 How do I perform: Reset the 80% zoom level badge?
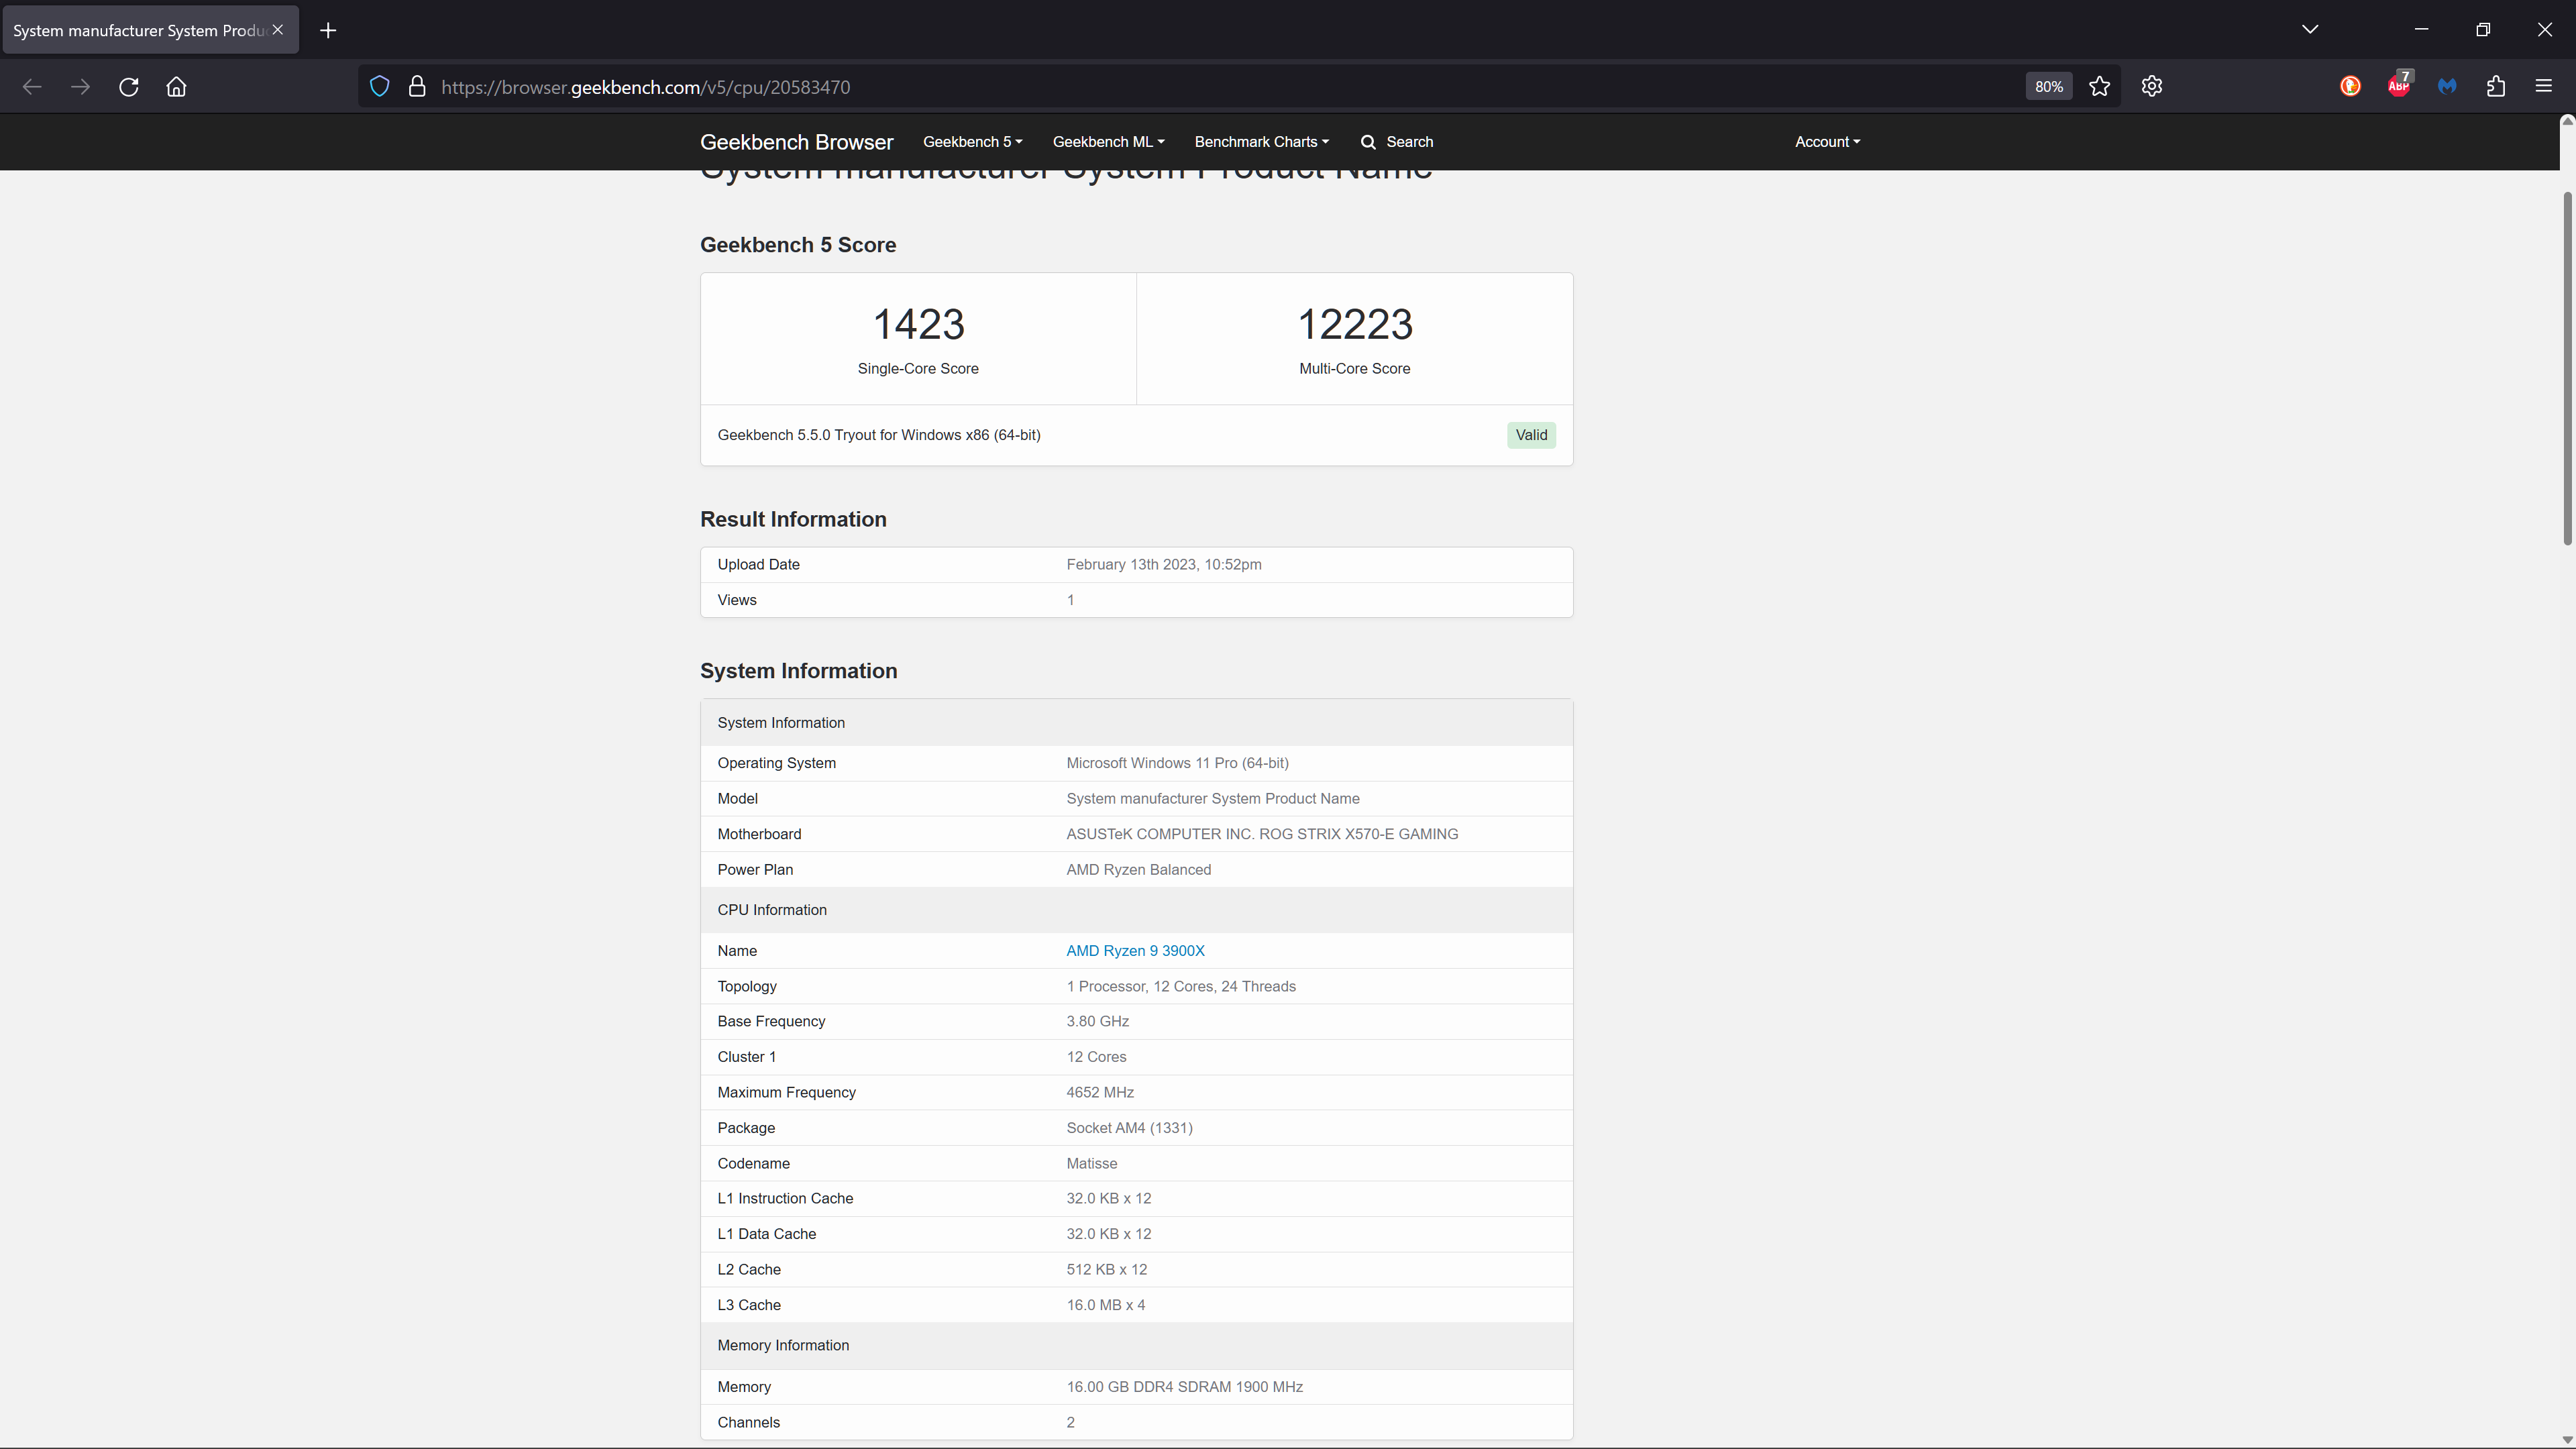[2048, 87]
